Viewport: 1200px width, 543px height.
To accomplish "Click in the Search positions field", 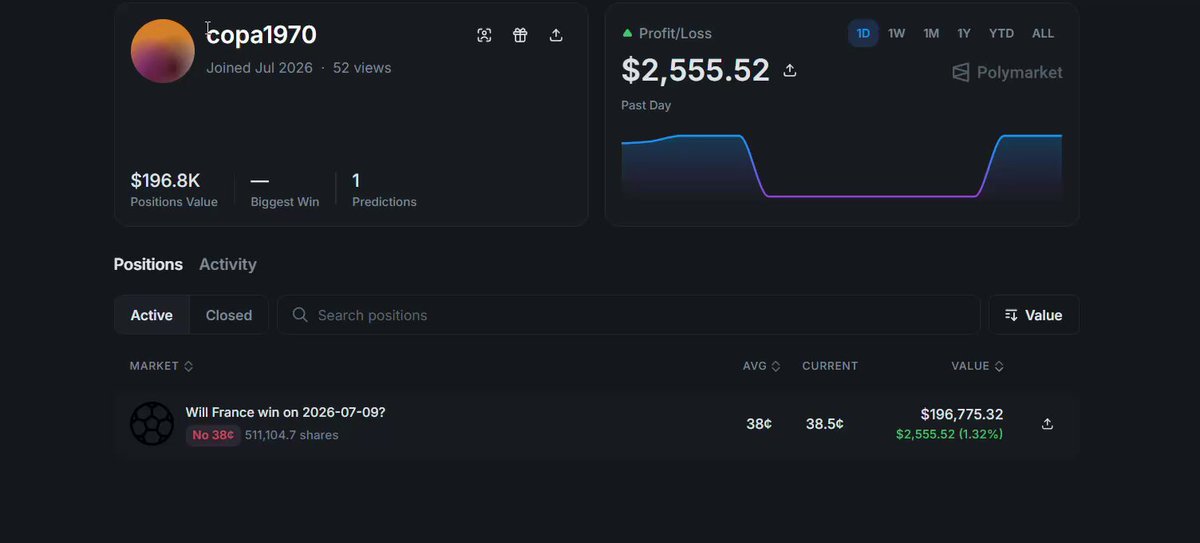I will coord(629,315).
